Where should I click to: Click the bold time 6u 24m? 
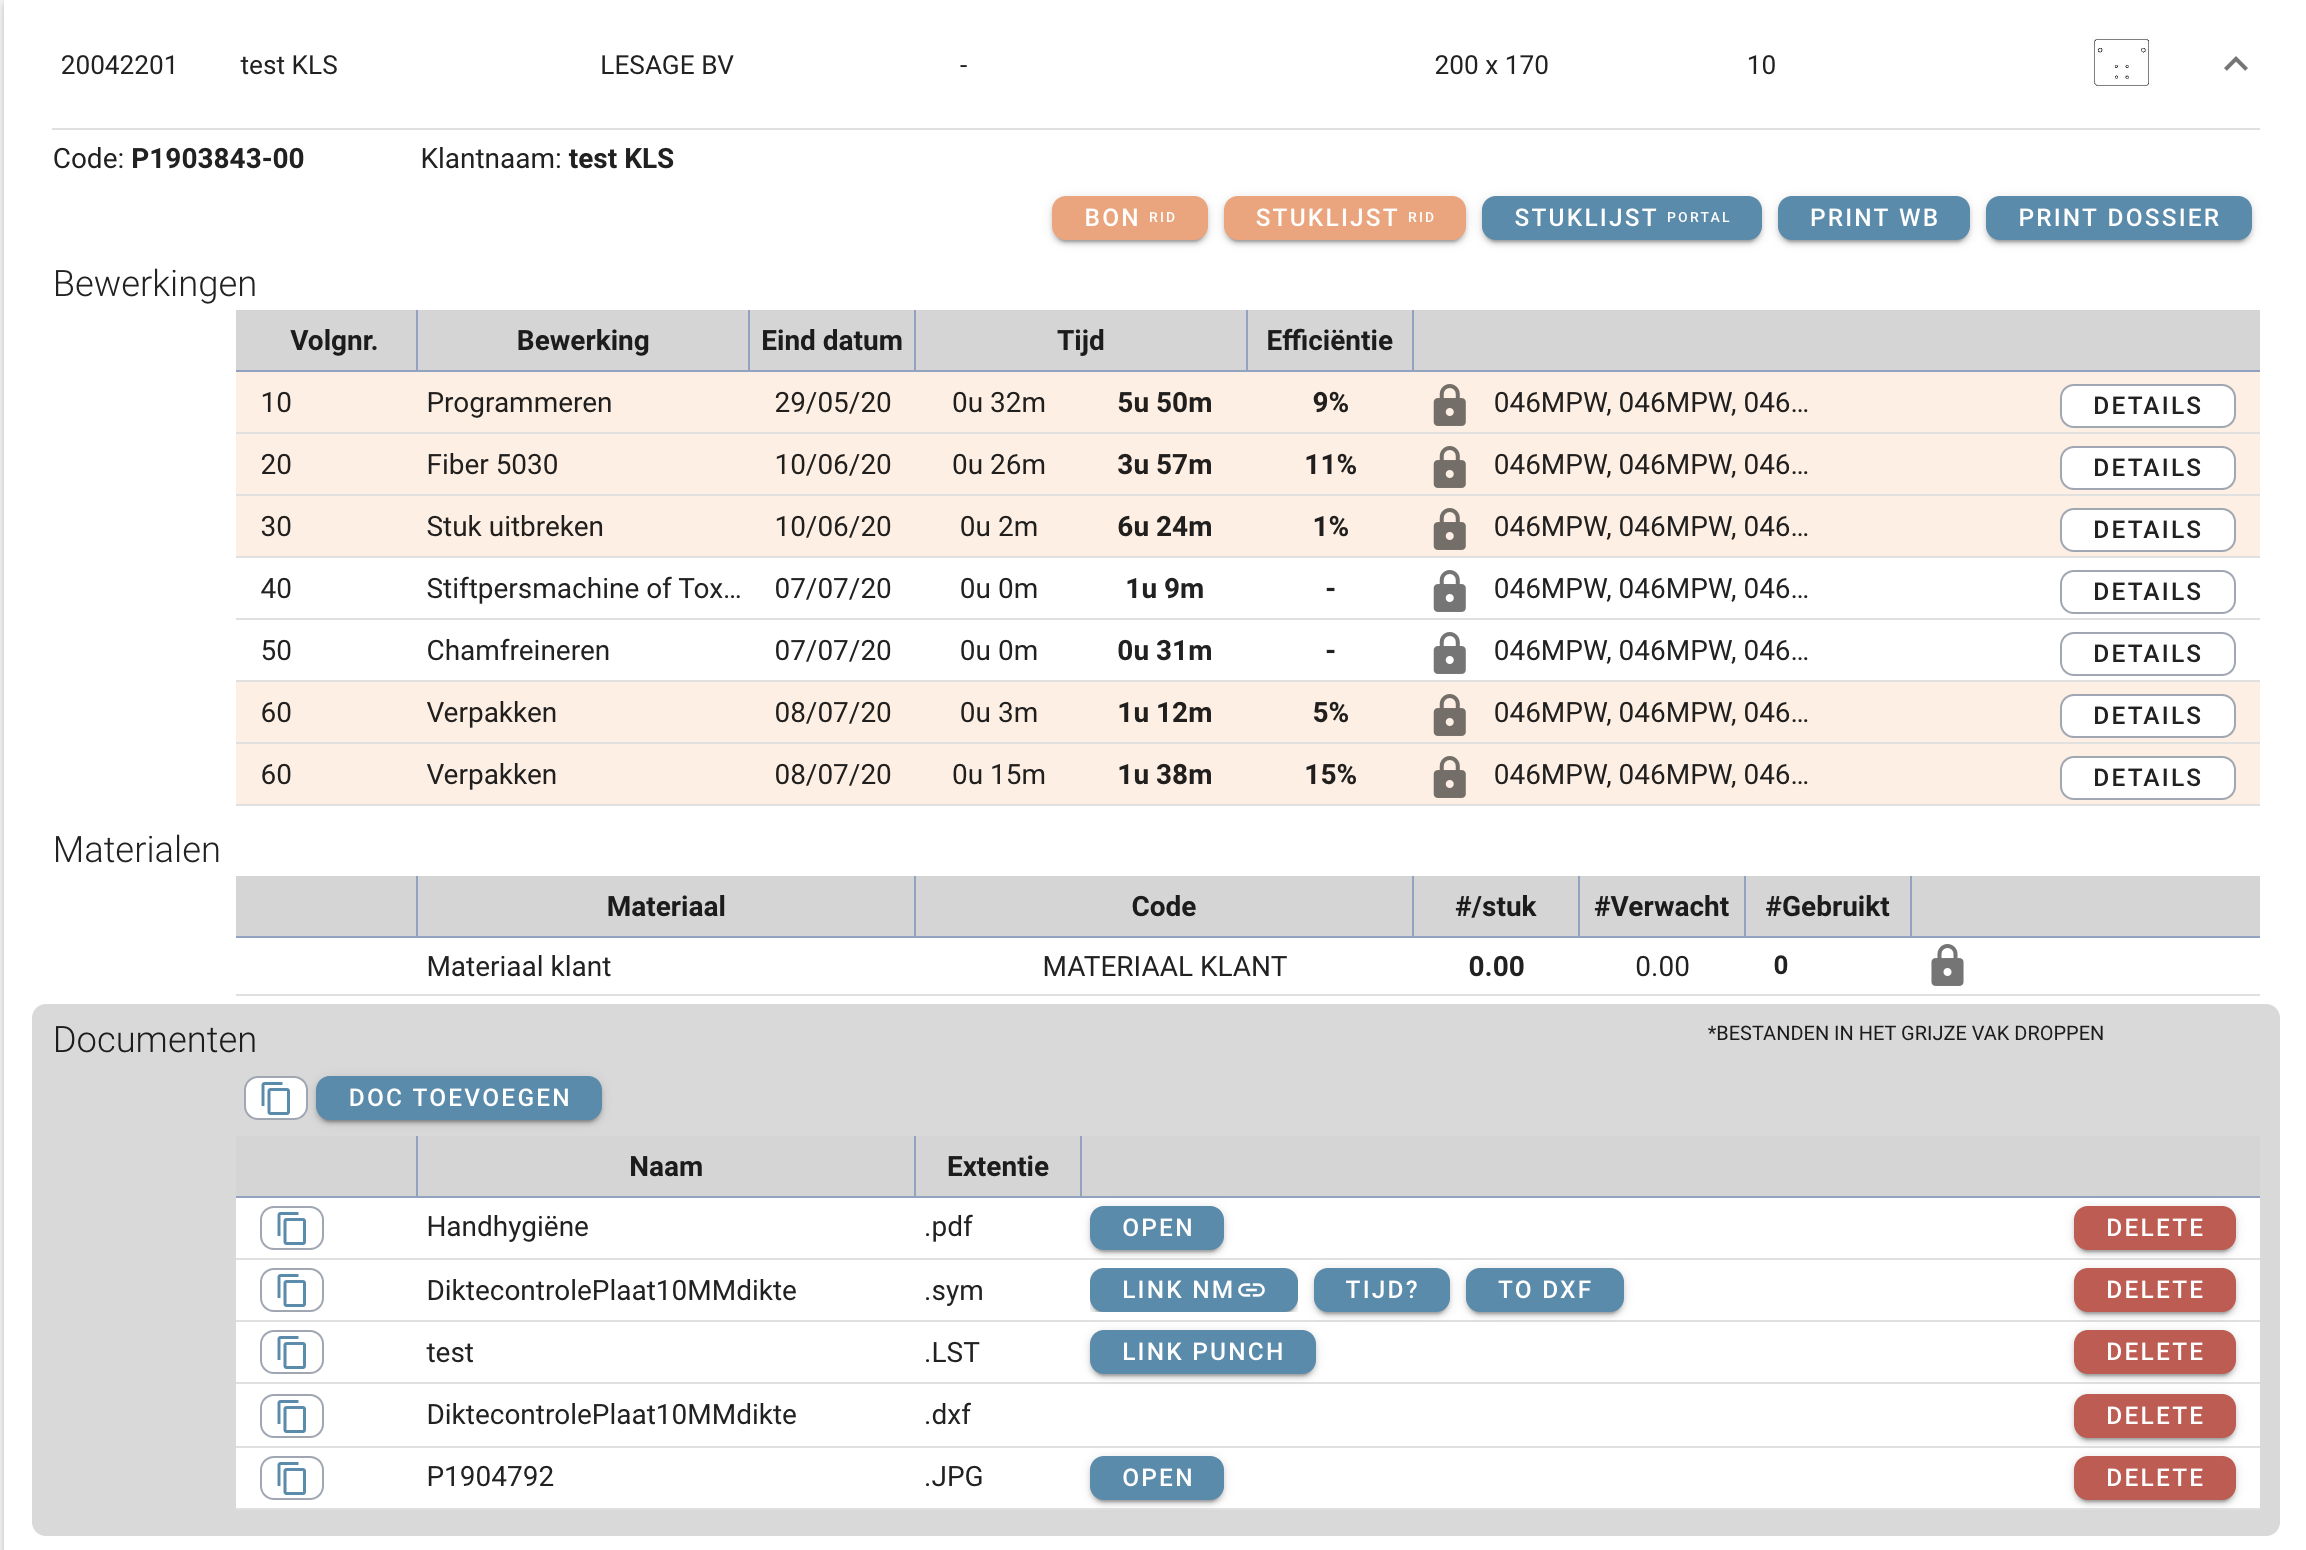pos(1165,527)
